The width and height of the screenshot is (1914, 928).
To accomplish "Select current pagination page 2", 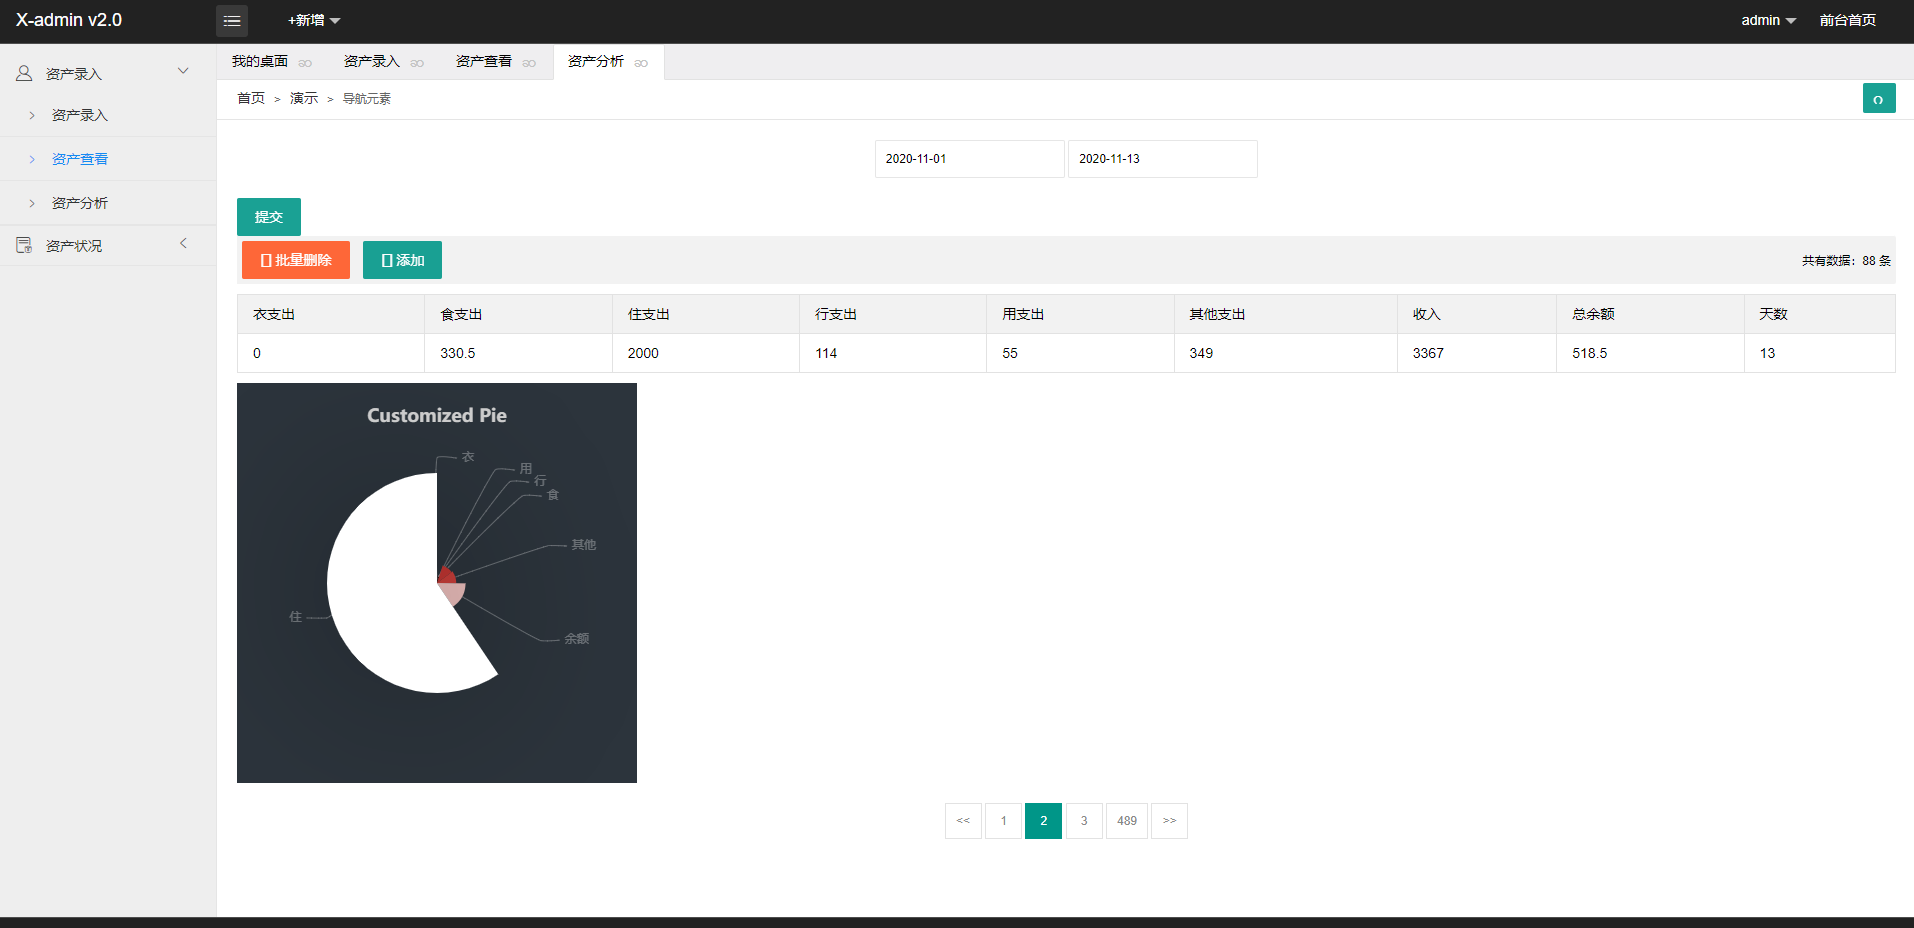I will [1044, 821].
